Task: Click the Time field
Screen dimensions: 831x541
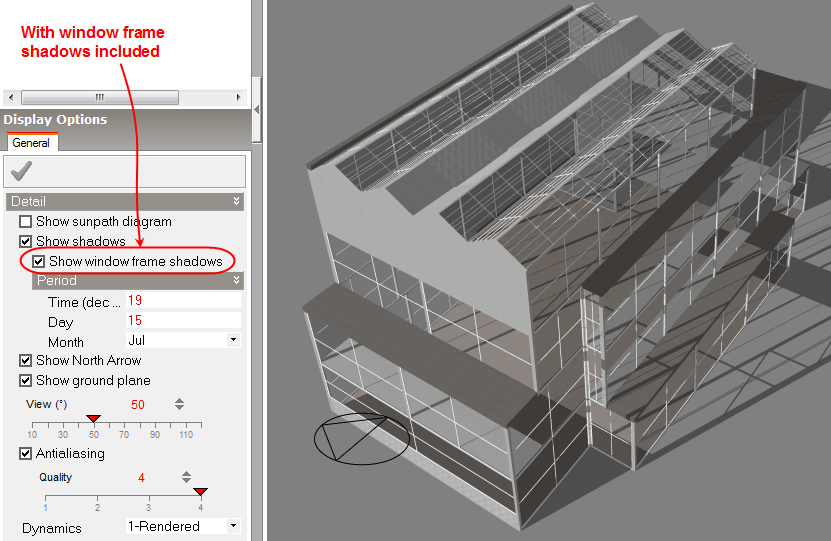Action: 182,301
